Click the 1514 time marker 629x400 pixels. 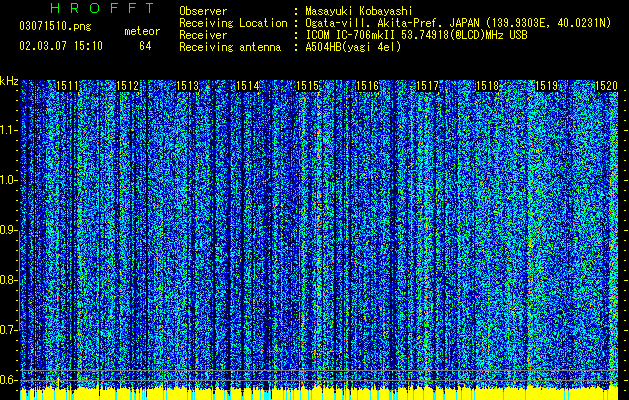coord(248,86)
